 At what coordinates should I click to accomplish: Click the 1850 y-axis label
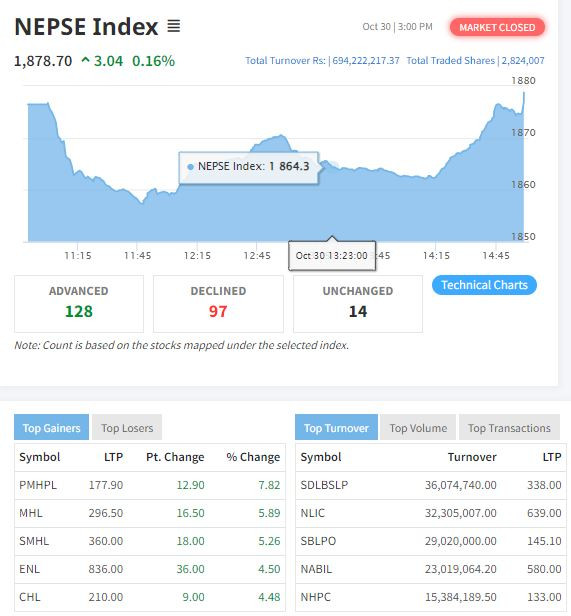point(523,236)
